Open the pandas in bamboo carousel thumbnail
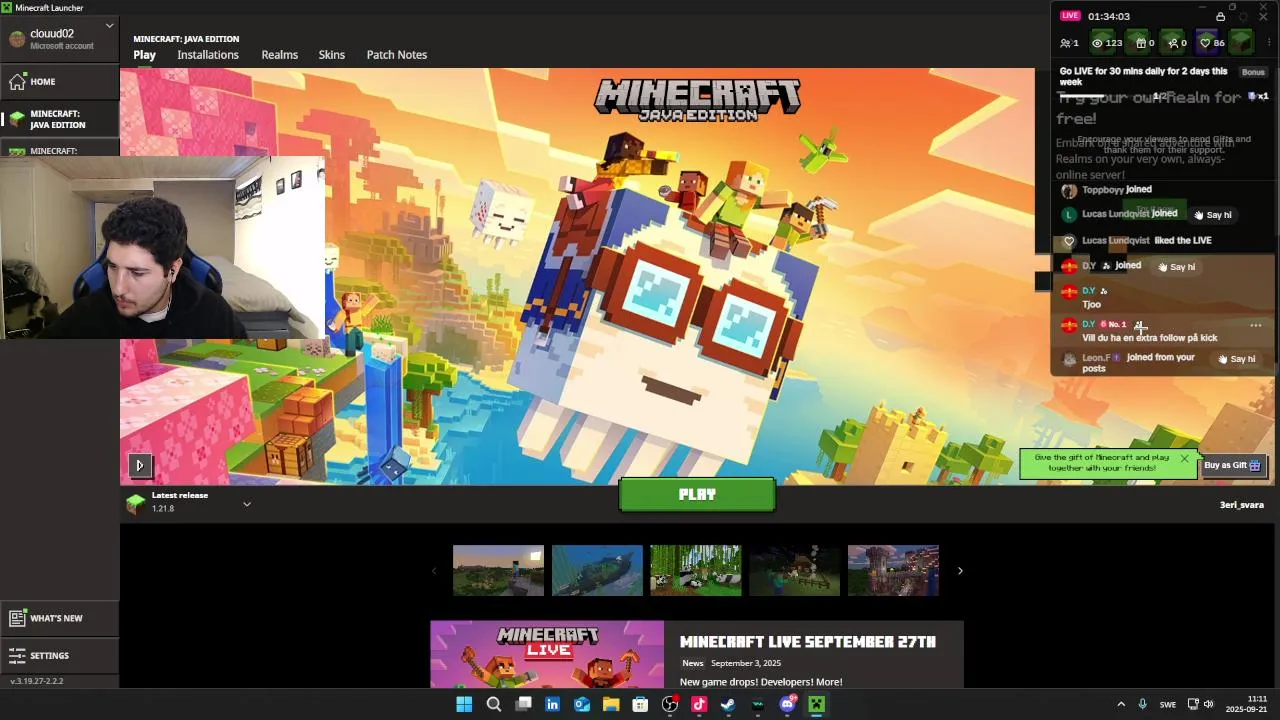Image resolution: width=1280 pixels, height=720 pixels. pyautogui.click(x=696, y=570)
